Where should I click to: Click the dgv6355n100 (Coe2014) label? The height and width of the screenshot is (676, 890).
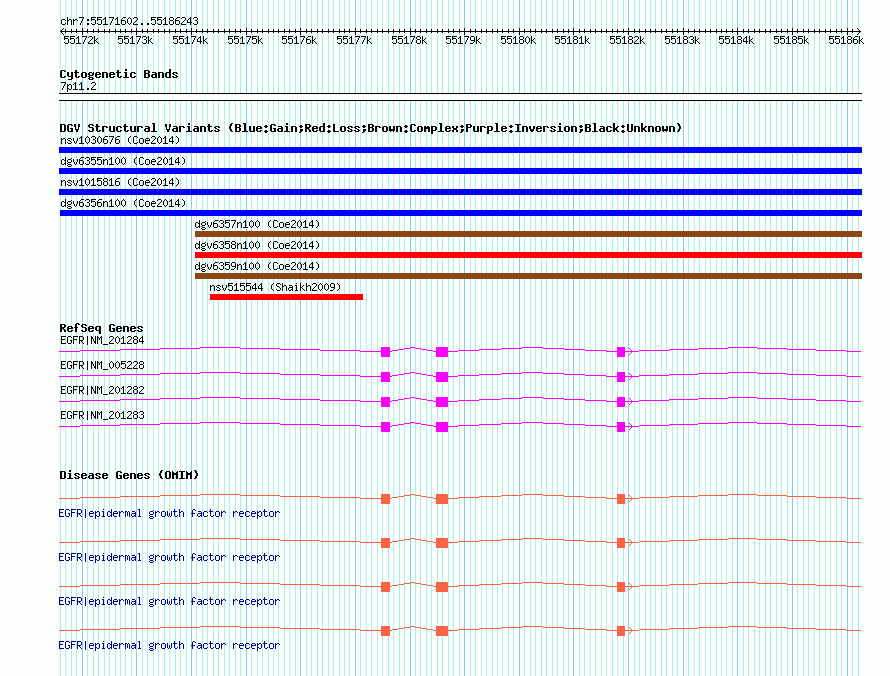(123, 161)
